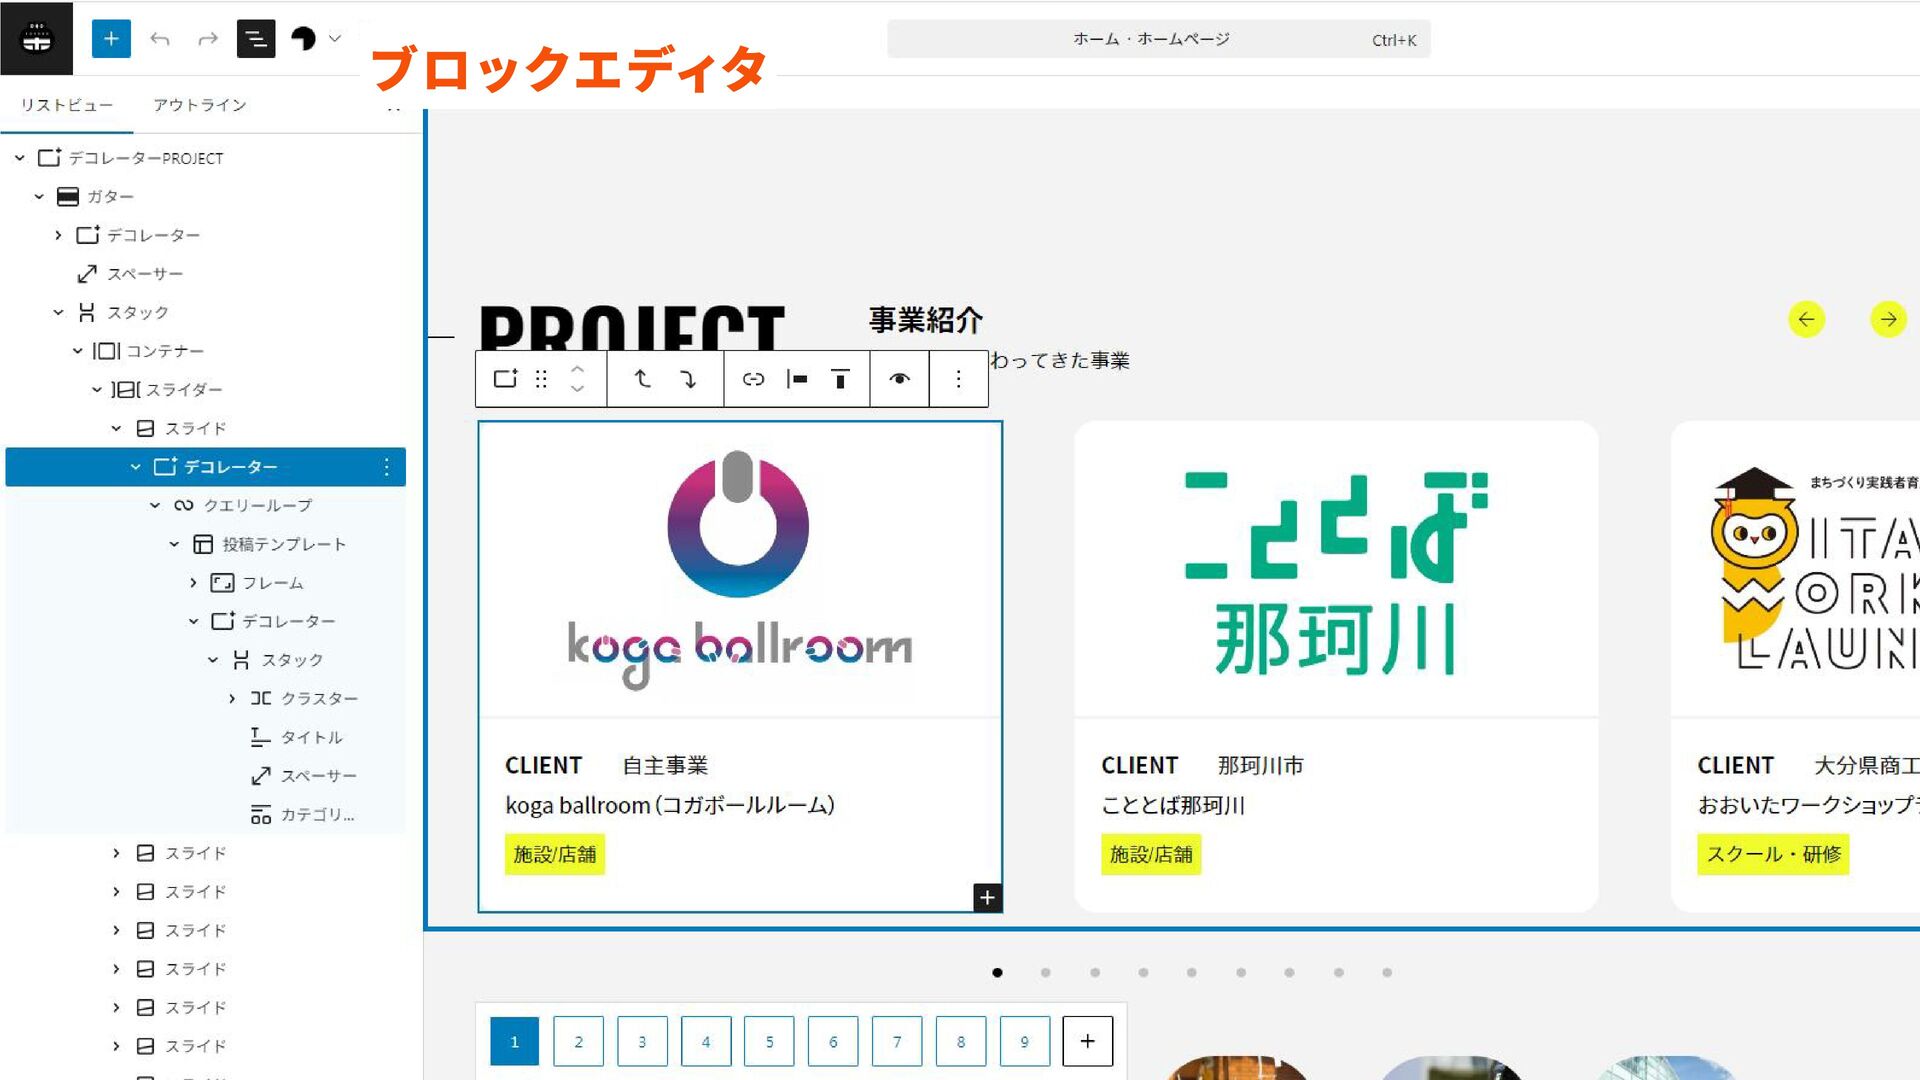The width and height of the screenshot is (1920, 1080).
Task: Toggle the eye visibility icon in toolbar
Action: (x=899, y=379)
